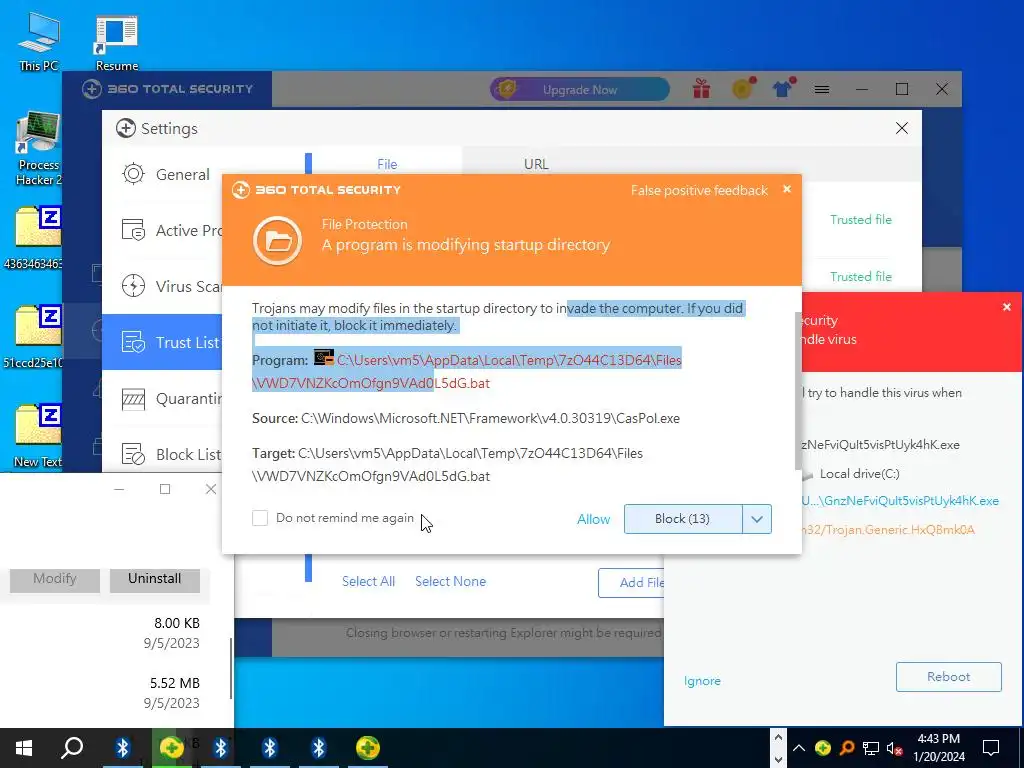The image size is (1024, 768).
Task: Open the T-shirt skin icon in 360 title bar
Action: pyautogui.click(x=782, y=88)
